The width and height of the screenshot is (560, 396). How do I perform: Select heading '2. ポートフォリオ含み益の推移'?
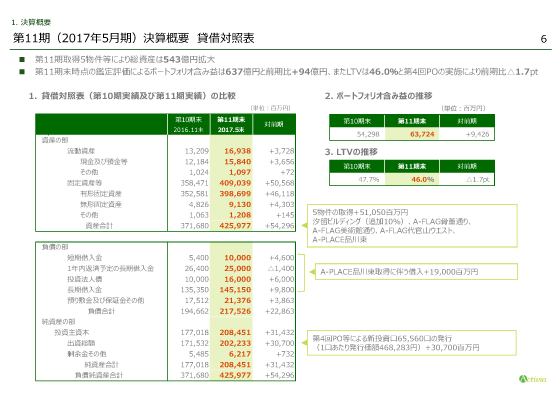[379, 96]
